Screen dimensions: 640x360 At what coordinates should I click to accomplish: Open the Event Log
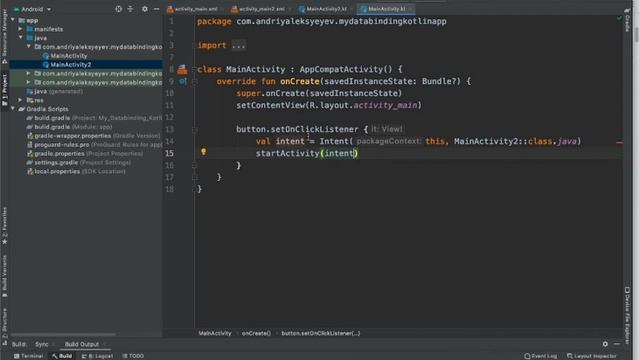pyautogui.click(x=540, y=356)
